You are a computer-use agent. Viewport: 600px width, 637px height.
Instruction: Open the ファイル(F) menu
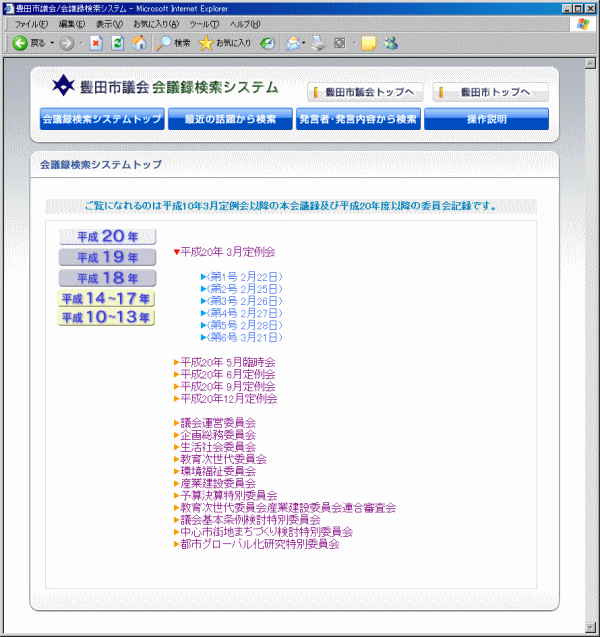coord(31,24)
